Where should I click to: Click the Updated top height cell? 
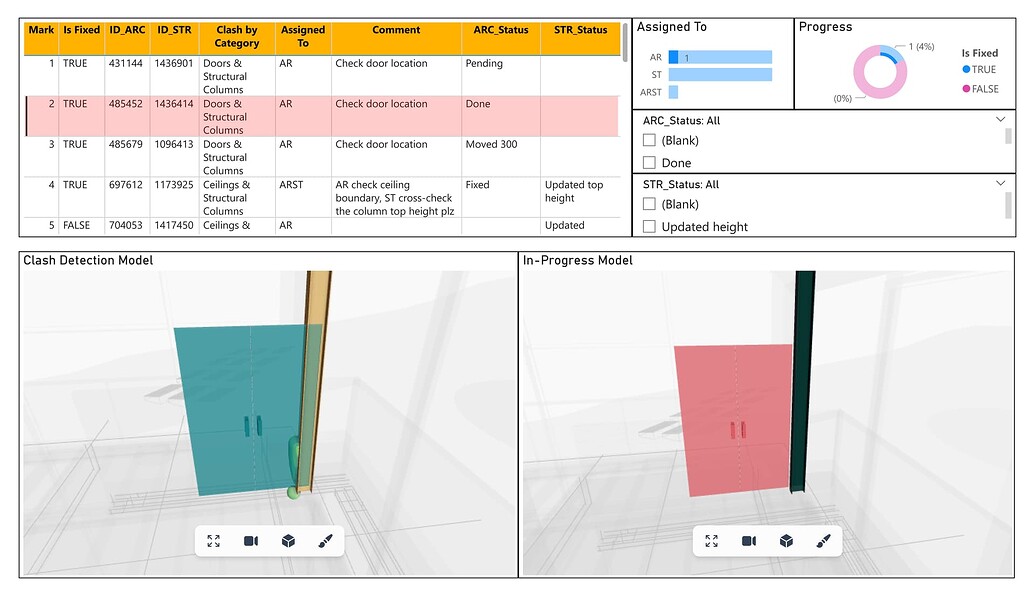[574, 191]
